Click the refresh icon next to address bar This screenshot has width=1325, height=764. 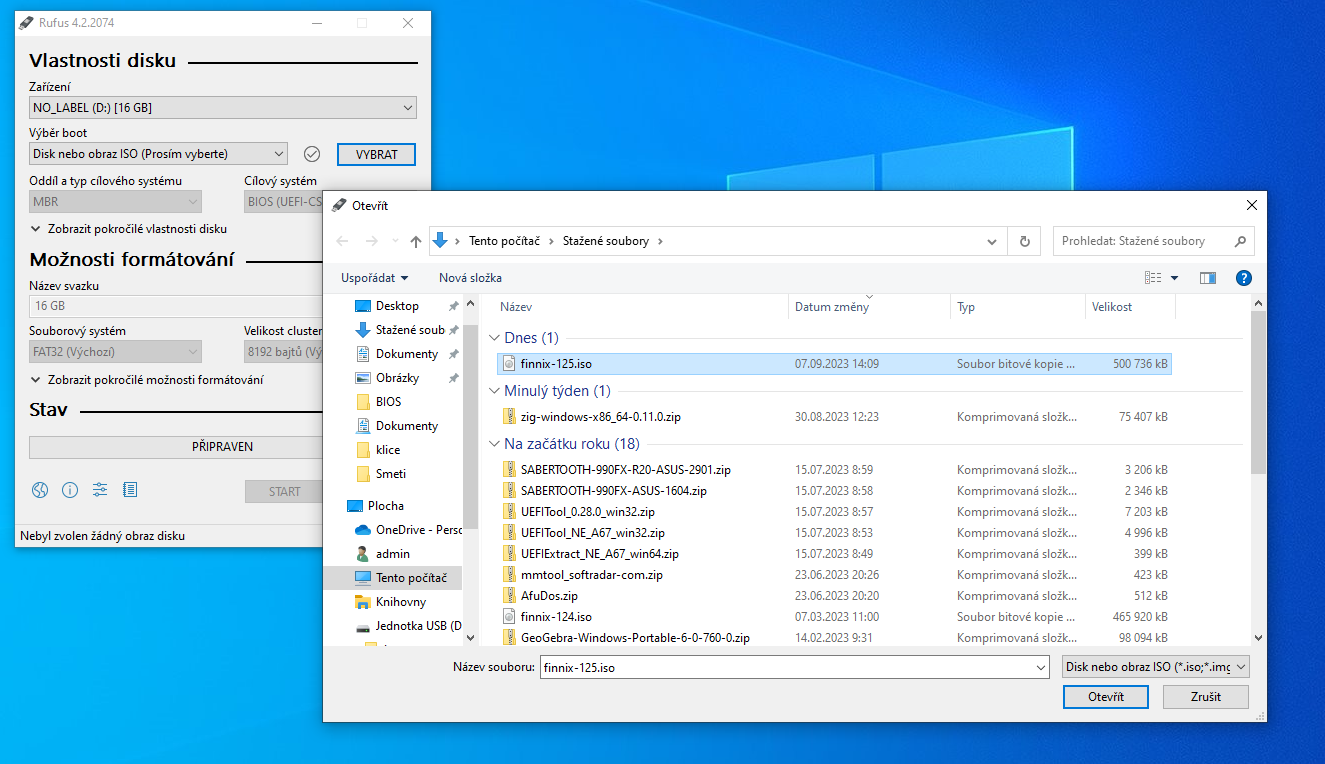pos(1024,241)
